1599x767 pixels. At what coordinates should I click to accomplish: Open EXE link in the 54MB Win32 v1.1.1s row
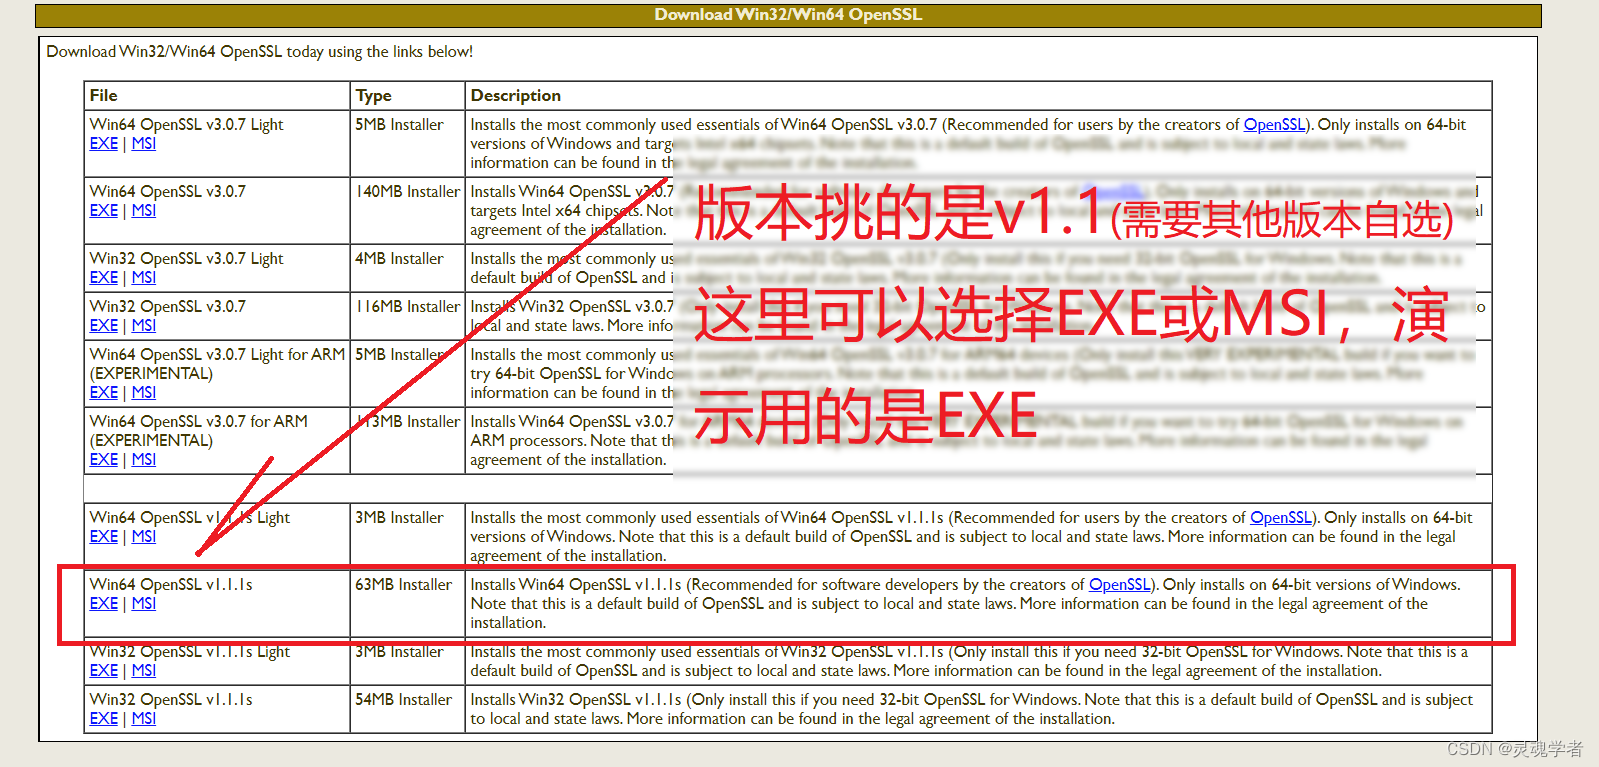click(x=104, y=719)
